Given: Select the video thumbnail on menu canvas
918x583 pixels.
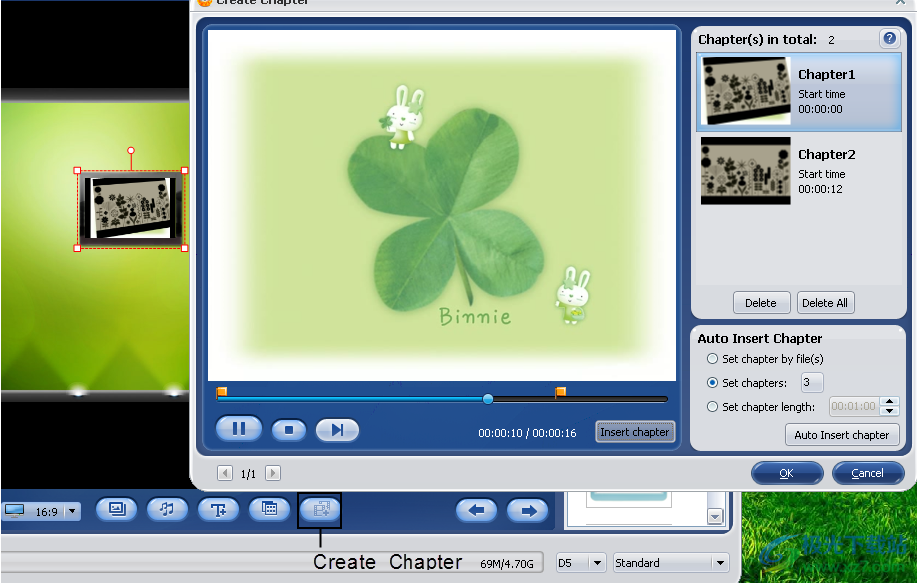Looking at the screenshot, I should click(x=131, y=209).
